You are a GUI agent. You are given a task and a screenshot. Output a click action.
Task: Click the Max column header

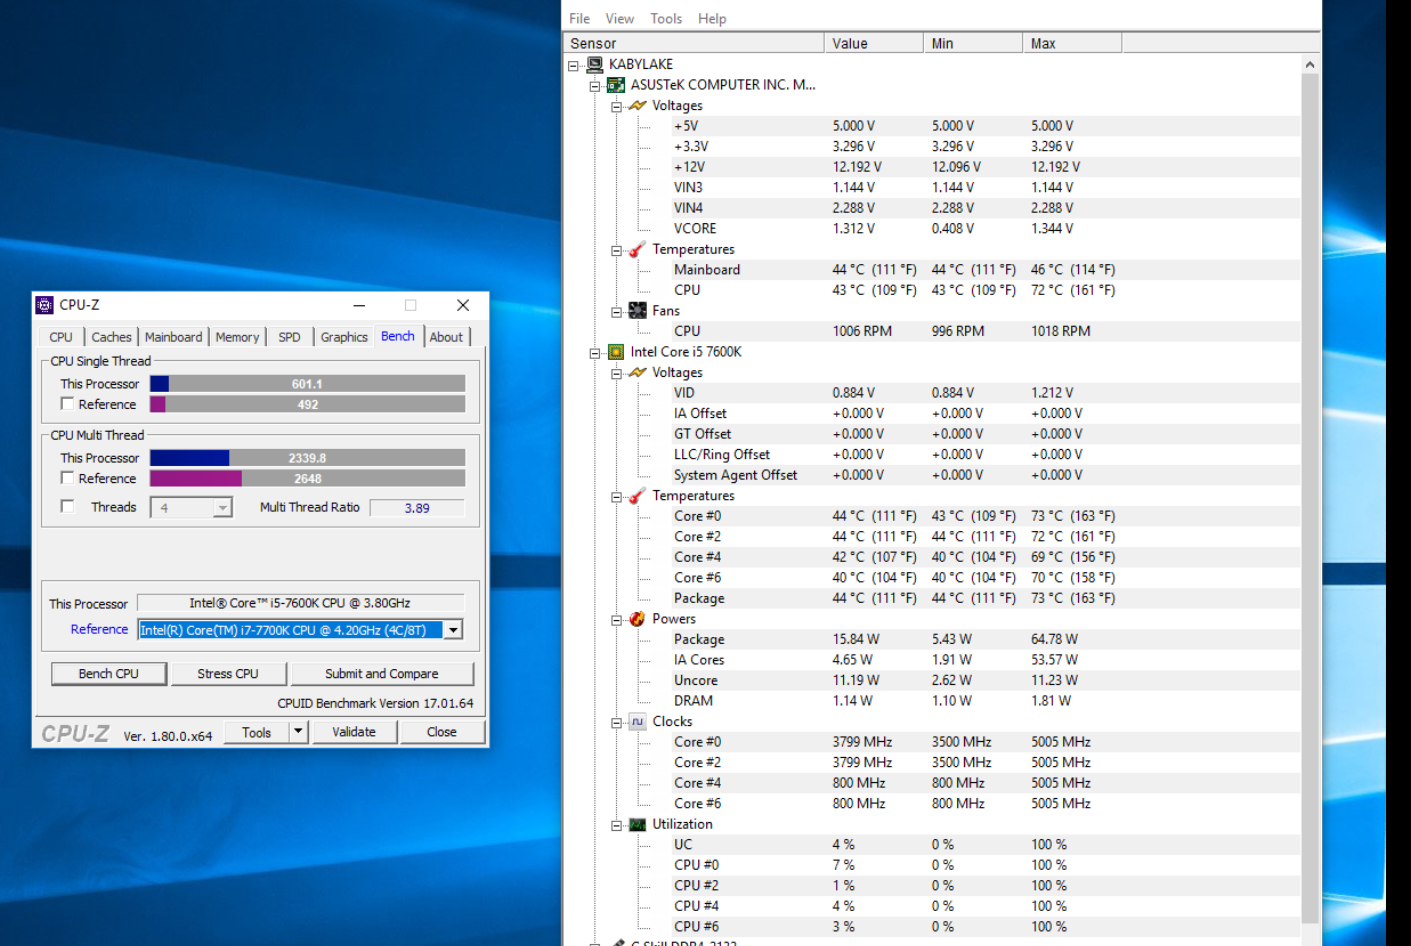pyautogui.click(x=1072, y=43)
